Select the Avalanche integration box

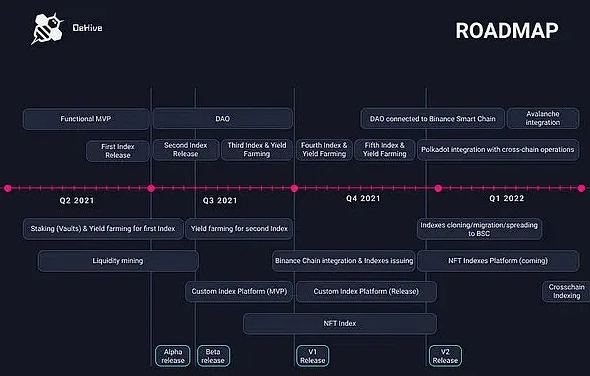tap(543, 118)
